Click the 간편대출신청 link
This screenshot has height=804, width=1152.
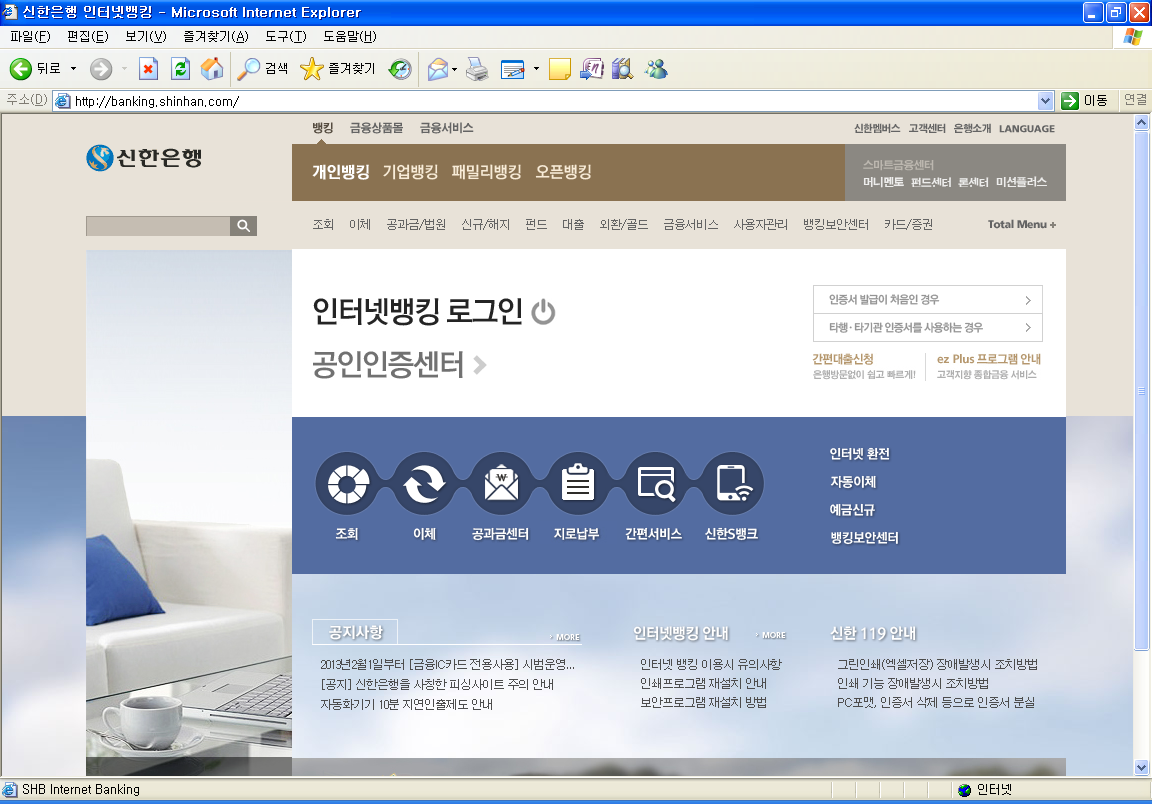[843, 359]
